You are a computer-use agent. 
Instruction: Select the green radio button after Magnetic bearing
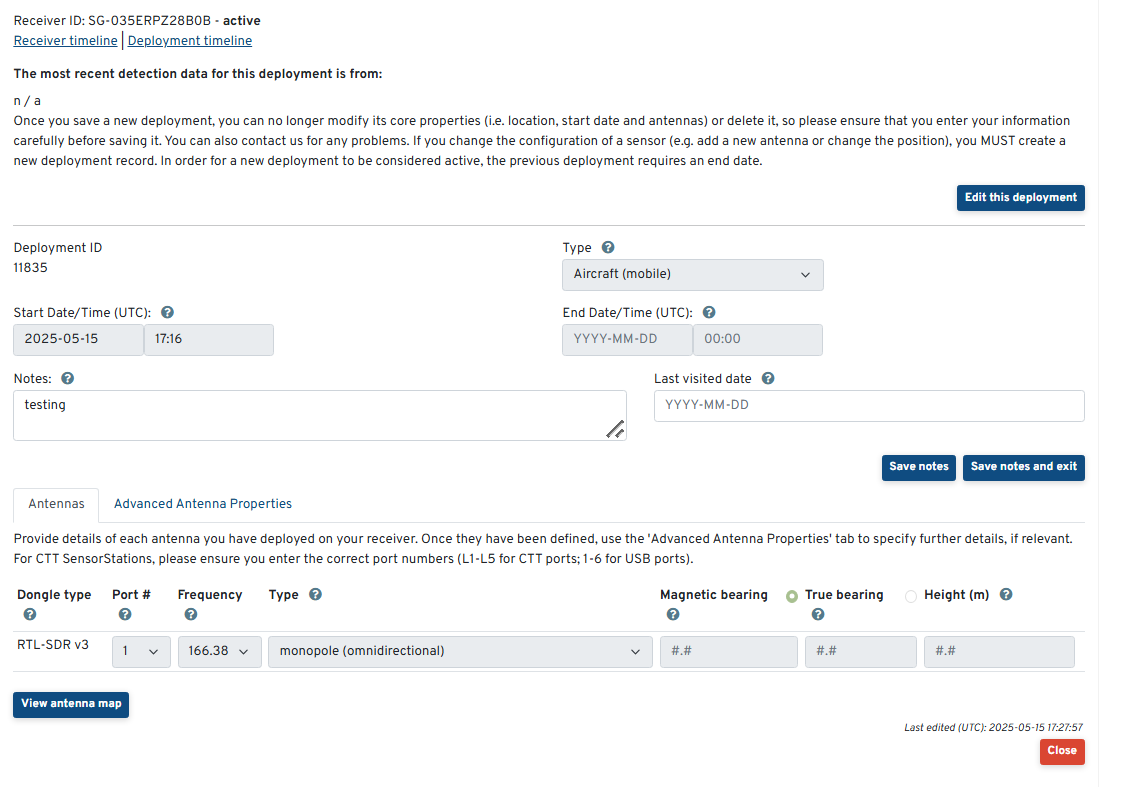792,596
